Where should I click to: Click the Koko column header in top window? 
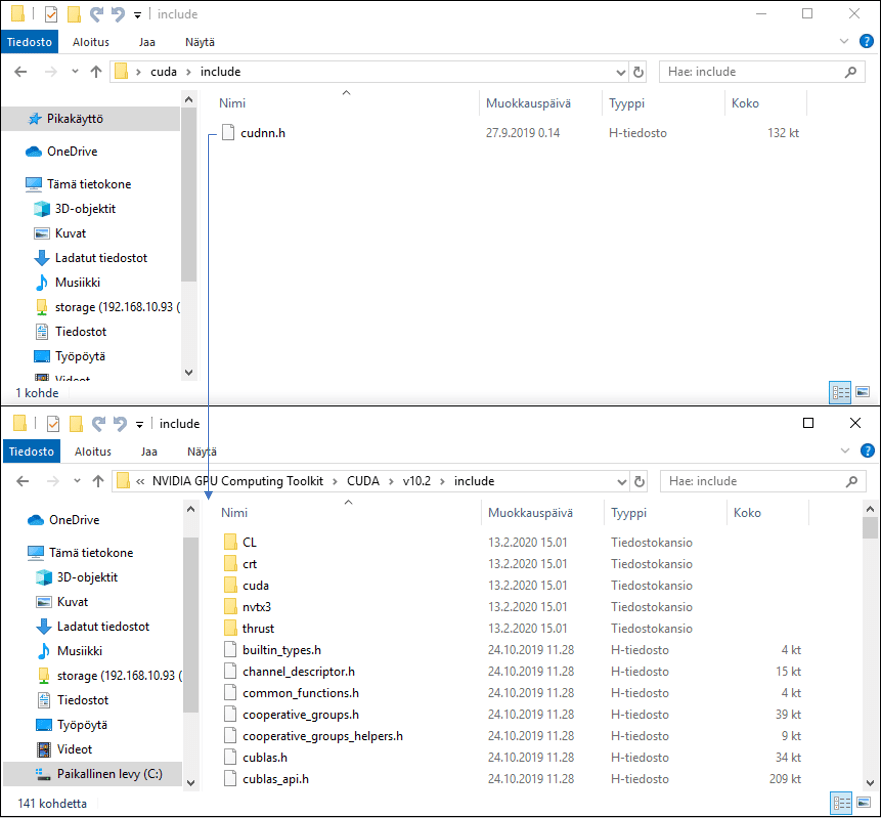[x=745, y=103]
